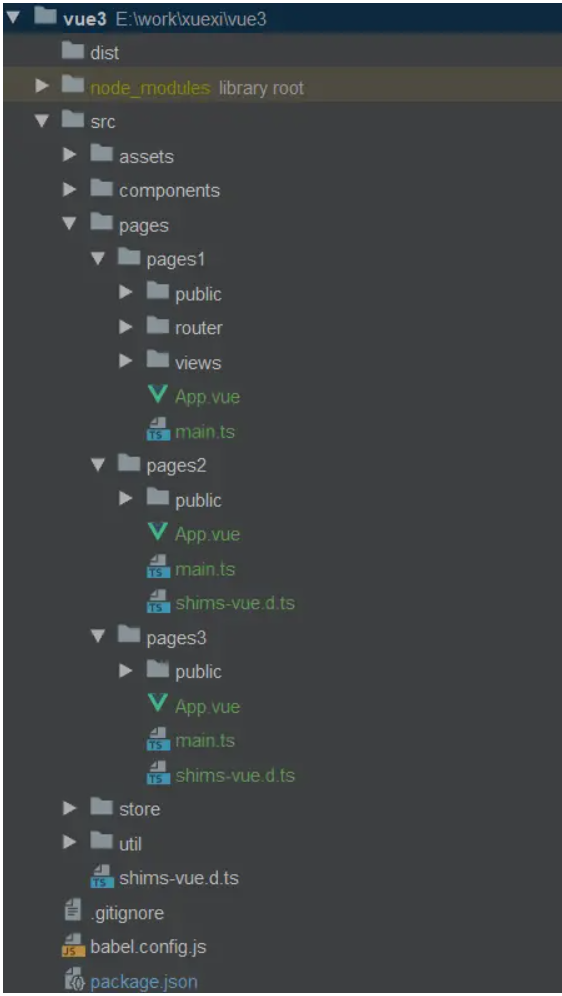Screen dimensions: 562x996
Task: Expand the node_modules folder arrow
Action: point(43,86)
